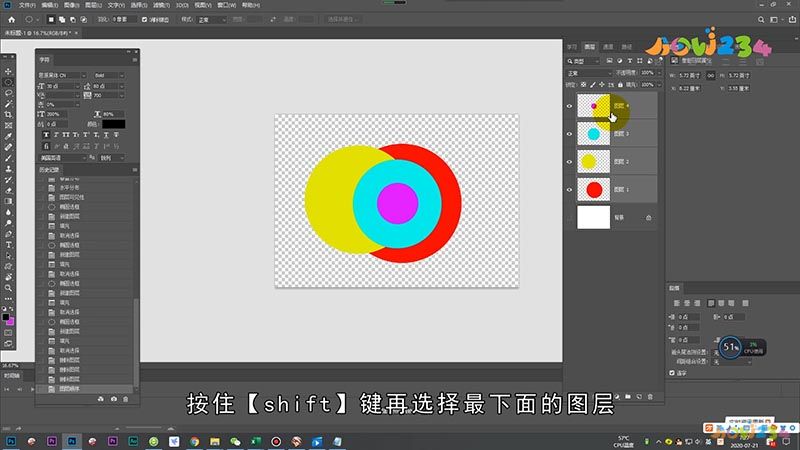
Task: Open the Character panel flyout menu
Action: pyautogui.click(x=135, y=60)
